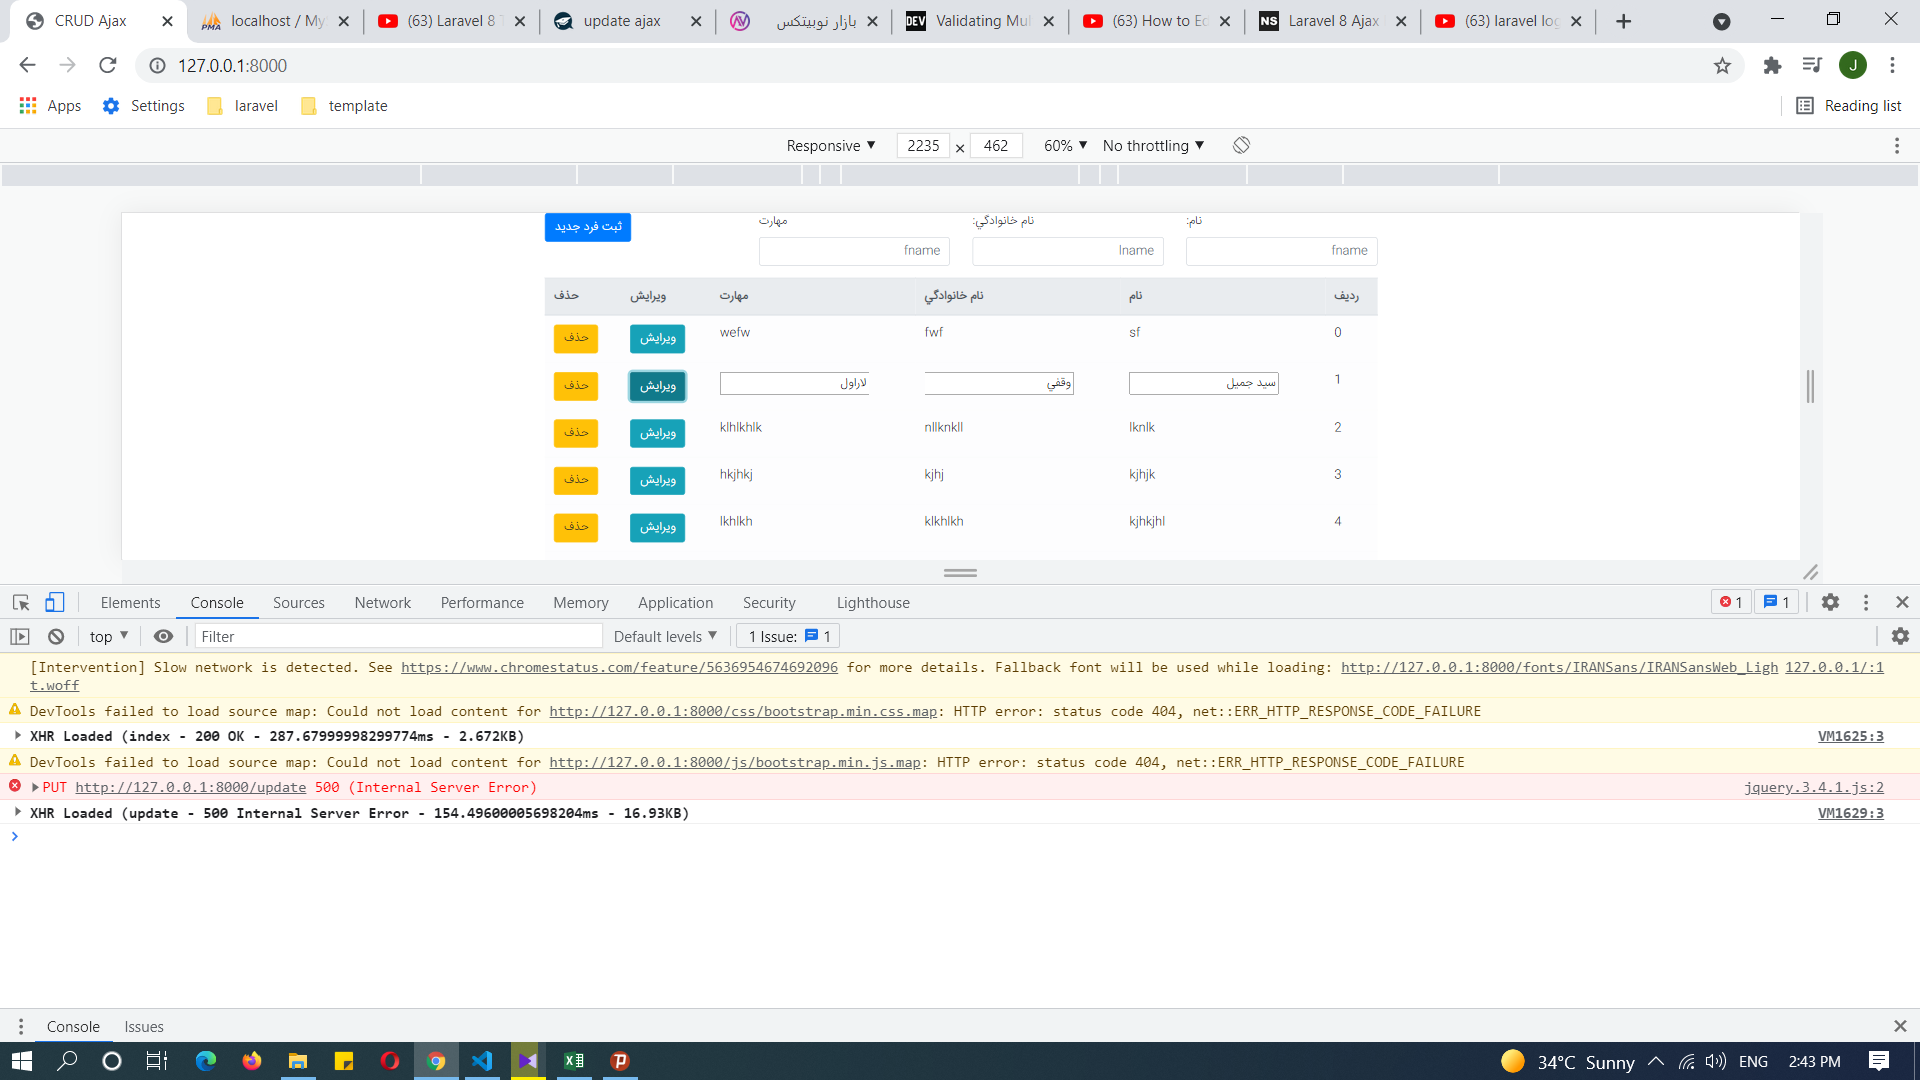The image size is (1920, 1080).
Task: Click the inspect element picker icon
Action: [x=21, y=602]
